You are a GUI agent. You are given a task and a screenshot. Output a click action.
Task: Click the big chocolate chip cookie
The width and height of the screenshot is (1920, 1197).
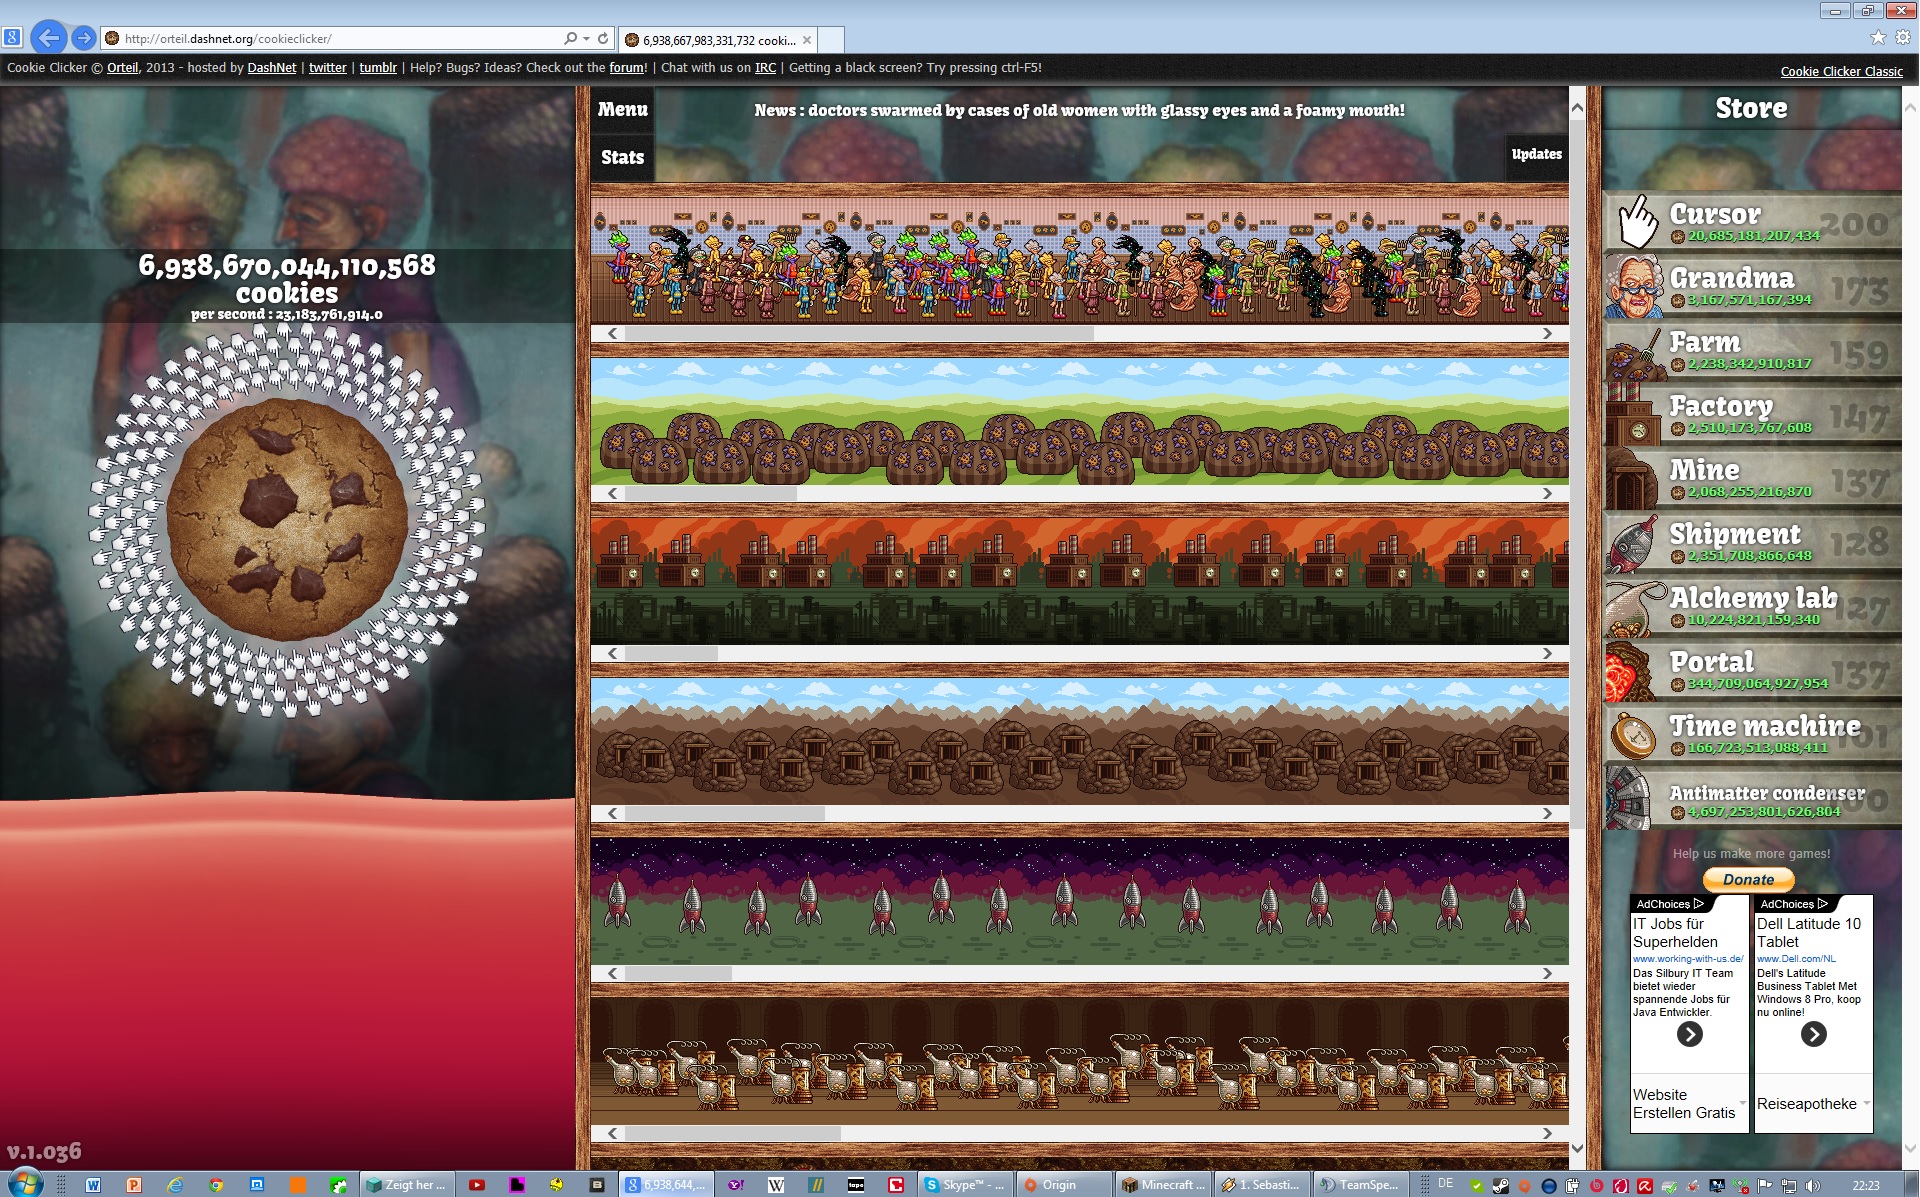(287, 519)
